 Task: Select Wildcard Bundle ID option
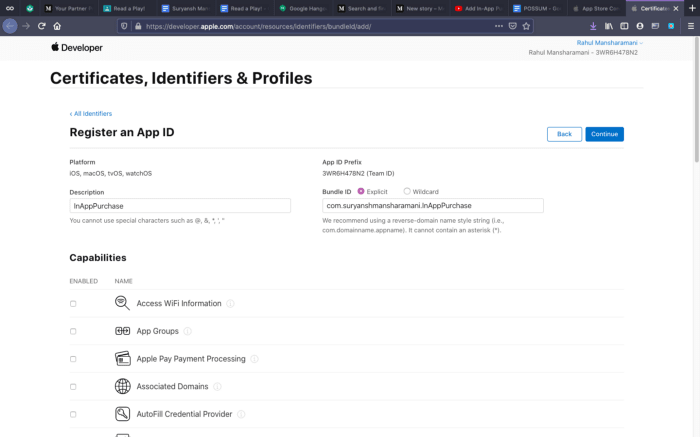[407, 191]
